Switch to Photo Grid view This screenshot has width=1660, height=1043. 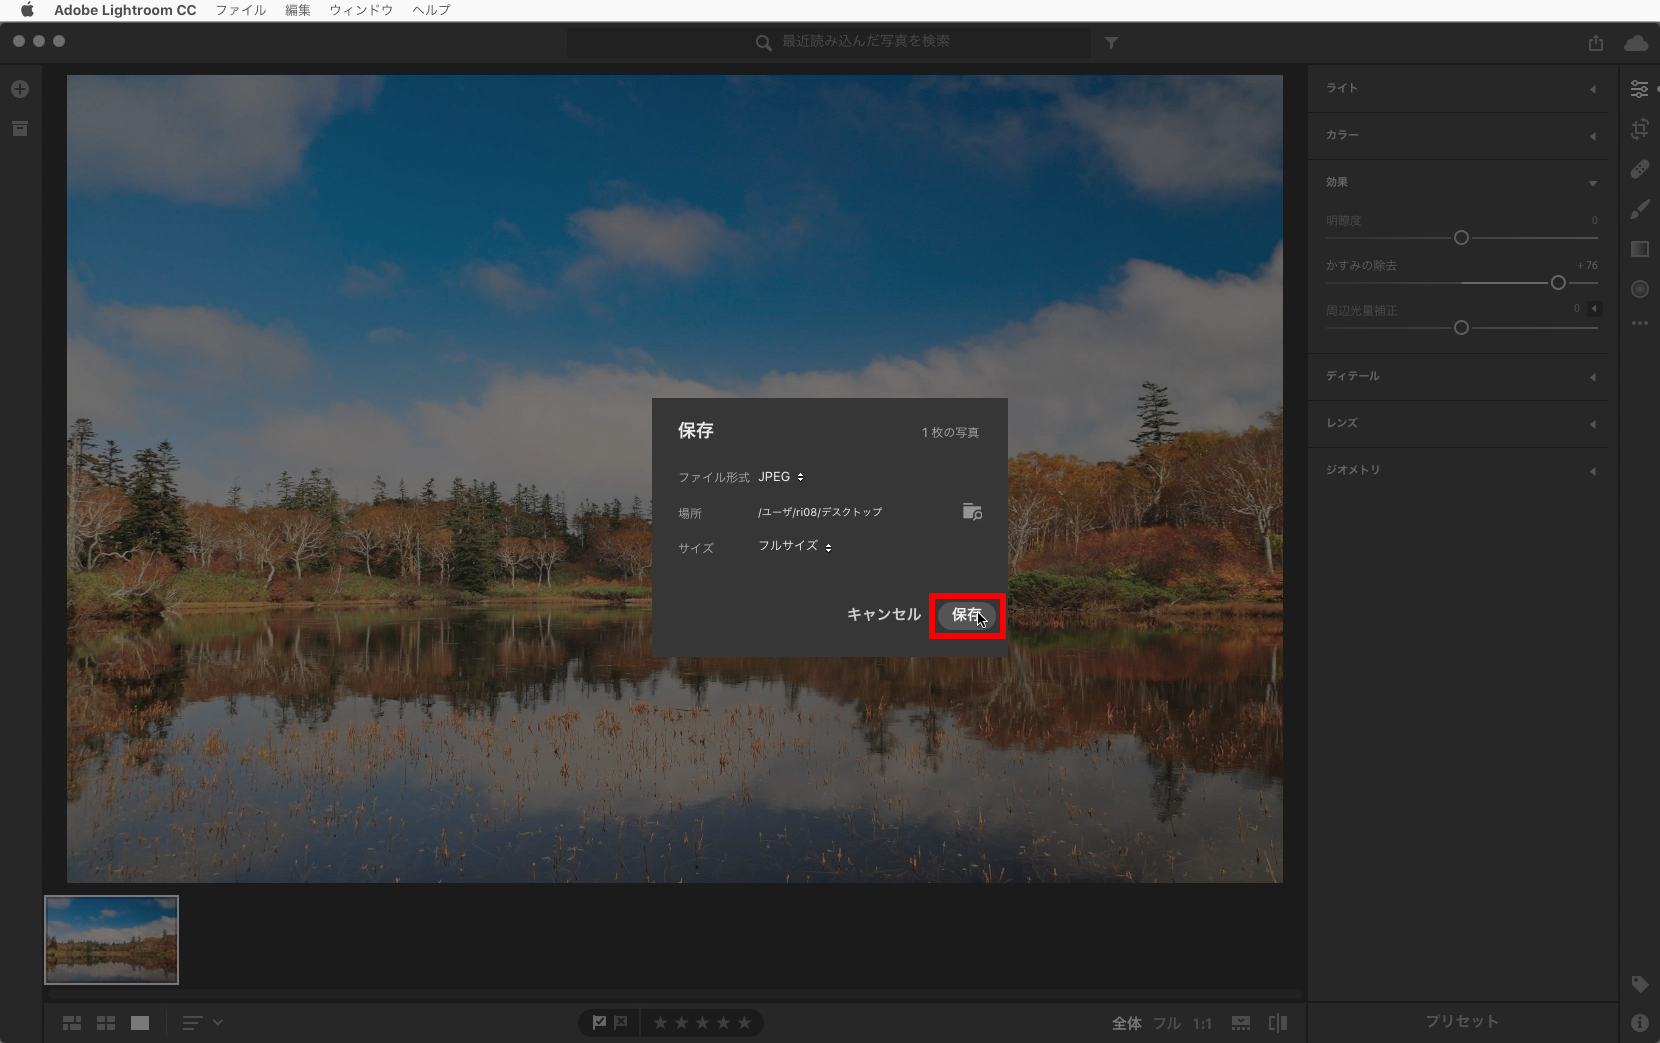(72, 1023)
